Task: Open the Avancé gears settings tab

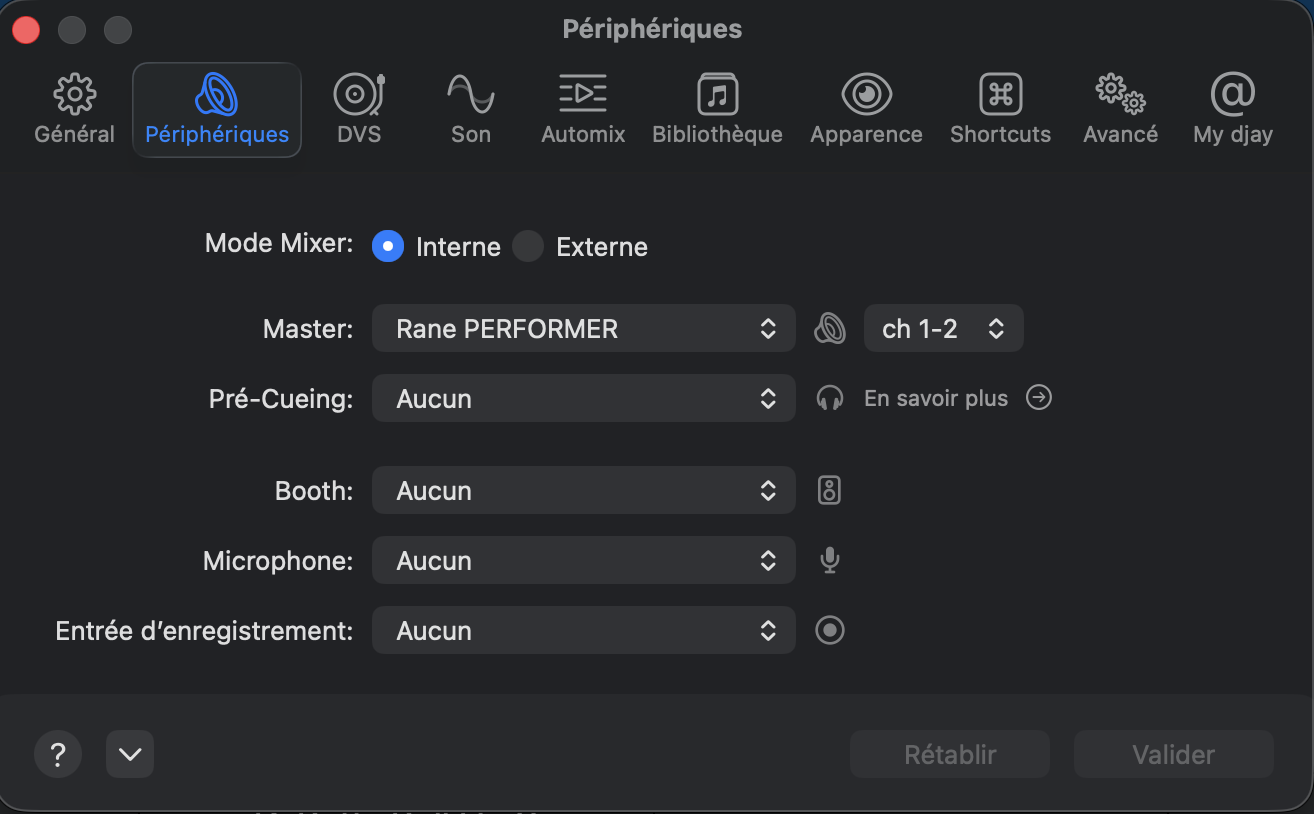Action: coord(1120,110)
